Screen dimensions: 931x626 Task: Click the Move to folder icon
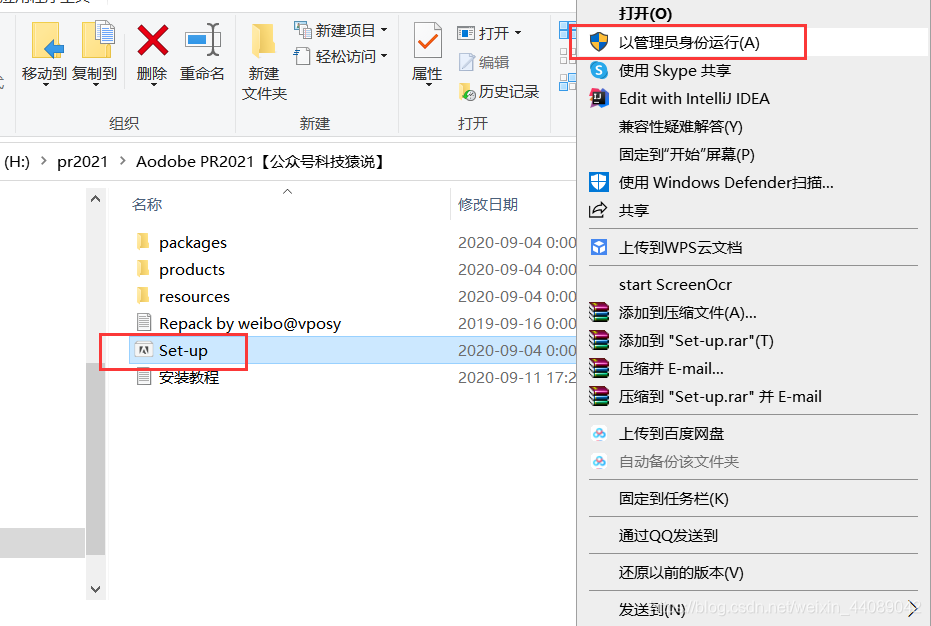(46, 40)
